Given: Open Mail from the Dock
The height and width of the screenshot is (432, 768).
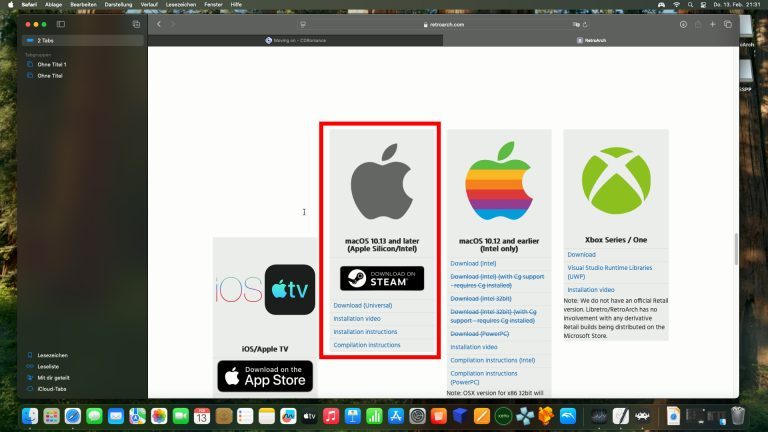Looking at the screenshot, I should [116, 416].
